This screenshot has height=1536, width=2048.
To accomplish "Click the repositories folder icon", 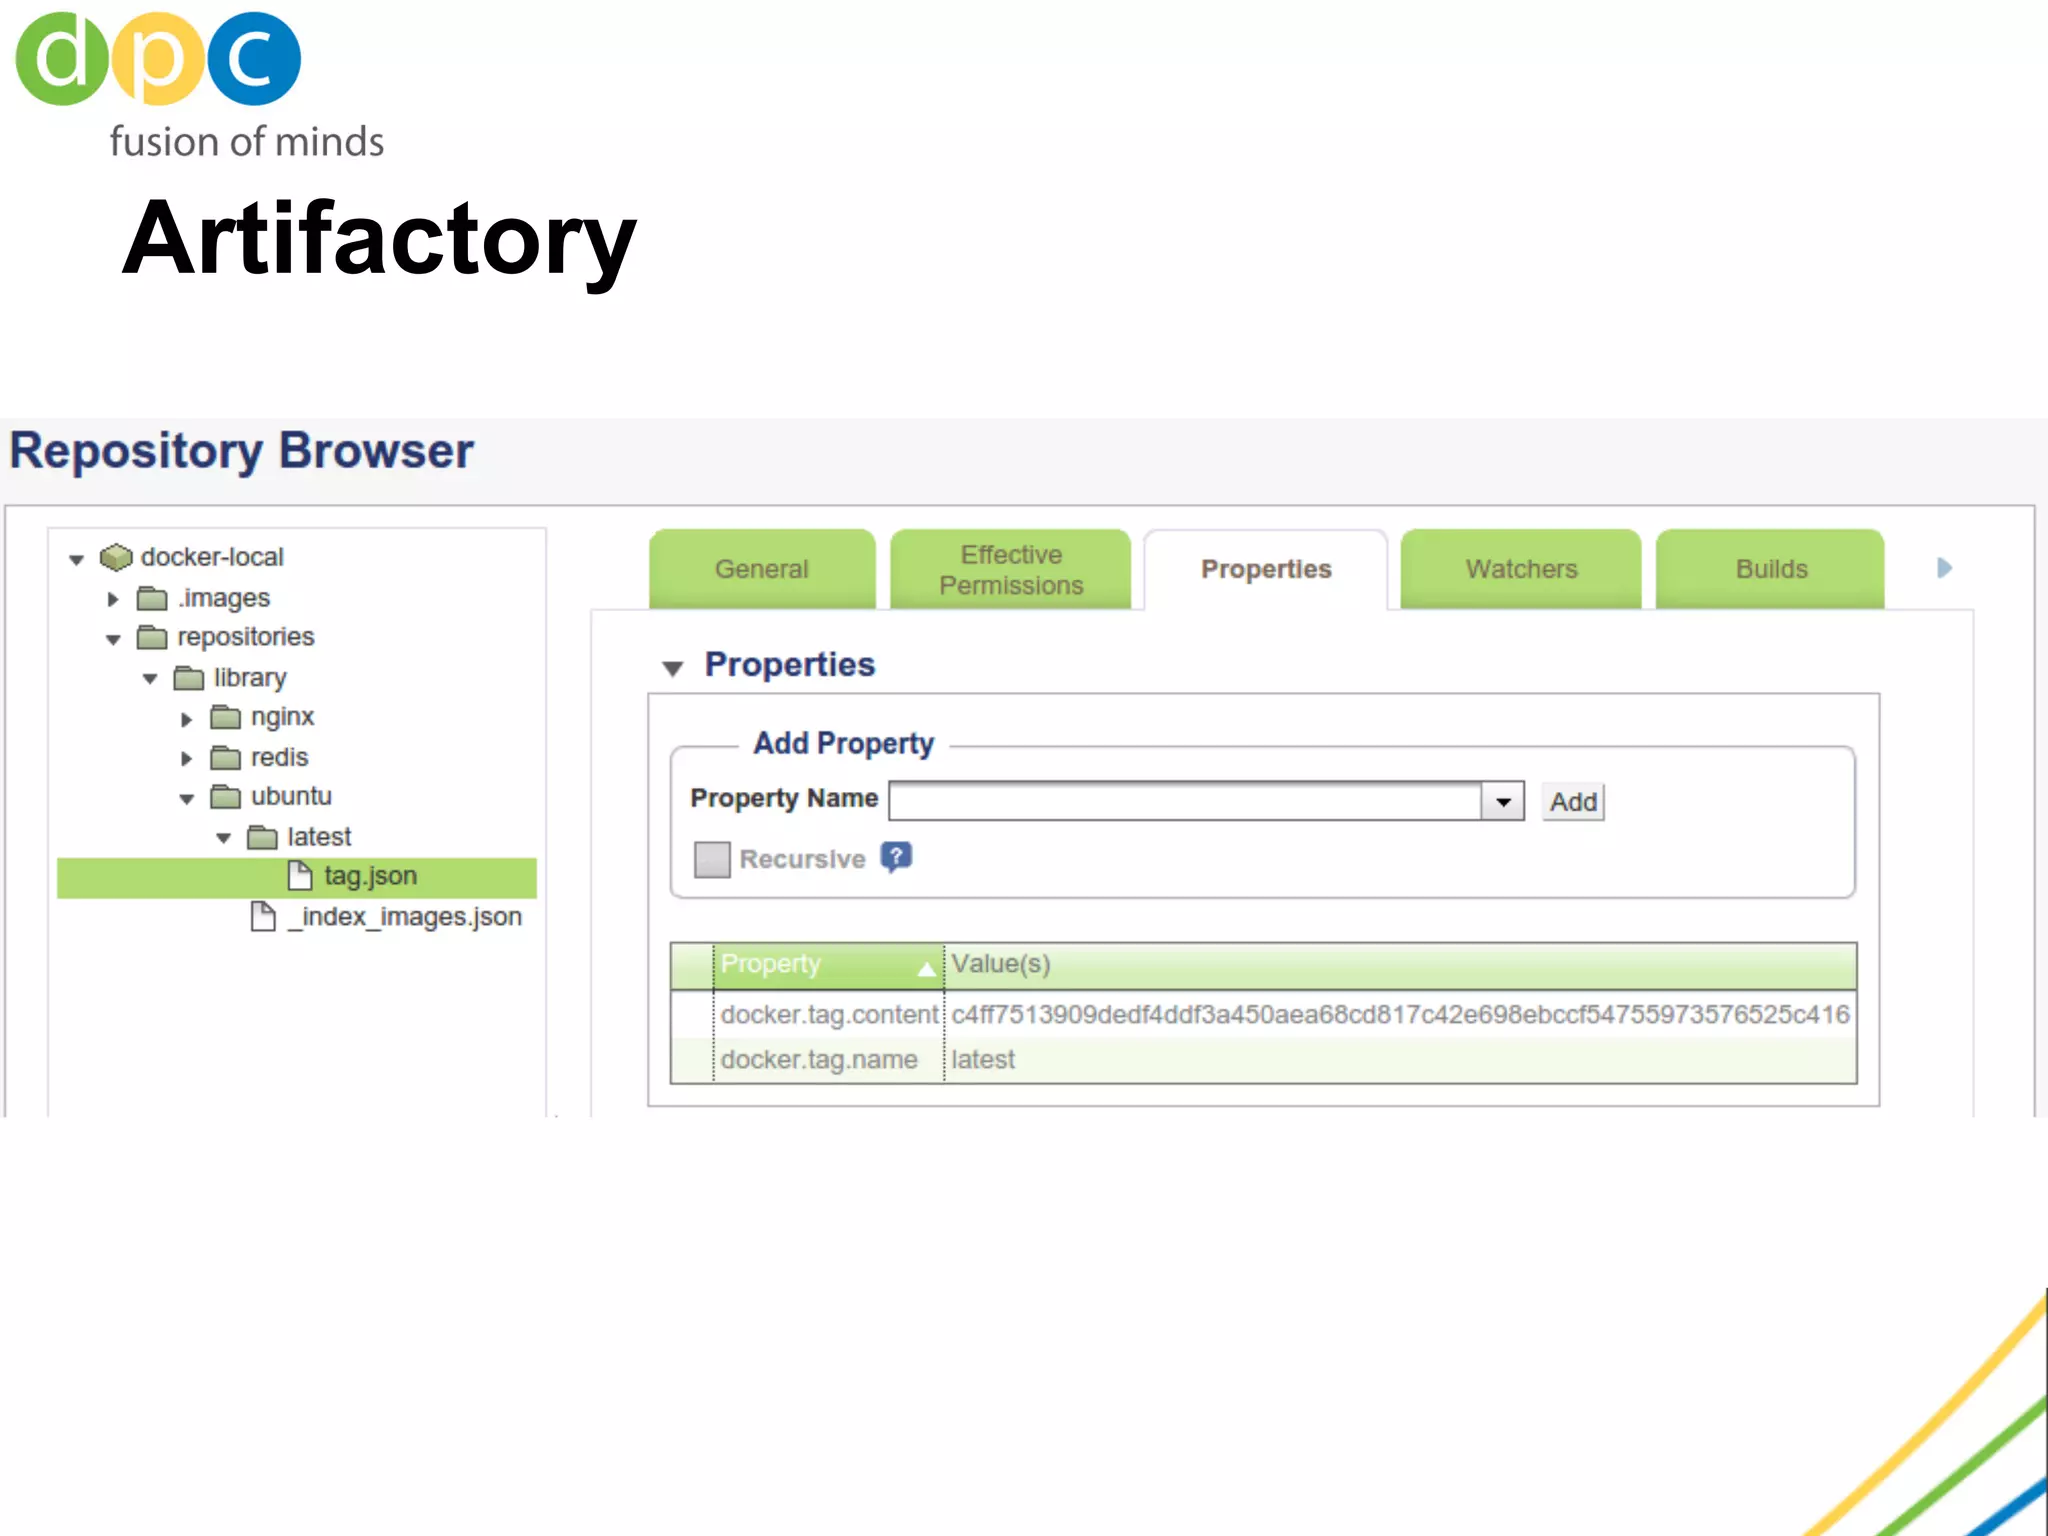I will pos(152,637).
